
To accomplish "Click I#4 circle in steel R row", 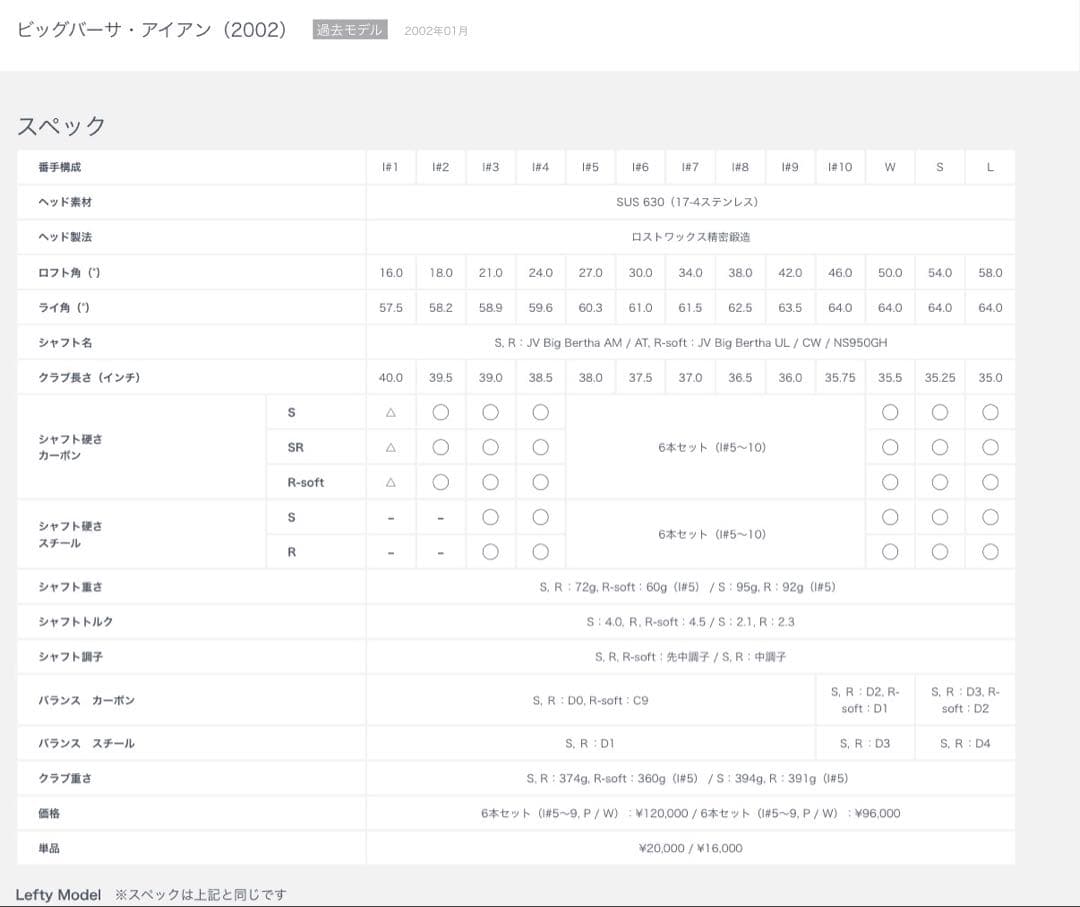I will pos(541,552).
